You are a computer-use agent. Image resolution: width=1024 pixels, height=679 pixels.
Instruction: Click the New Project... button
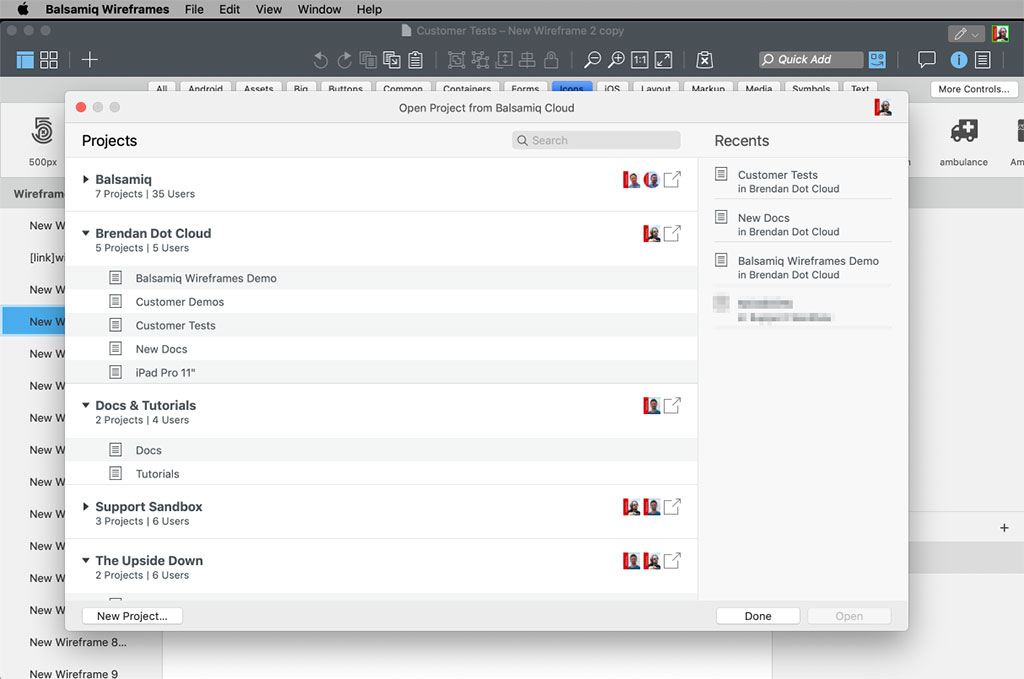click(x=132, y=616)
